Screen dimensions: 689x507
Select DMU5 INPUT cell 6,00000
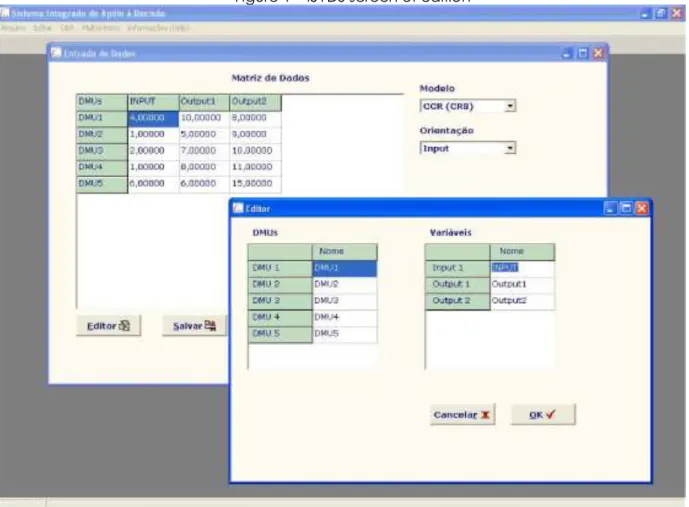pos(153,184)
